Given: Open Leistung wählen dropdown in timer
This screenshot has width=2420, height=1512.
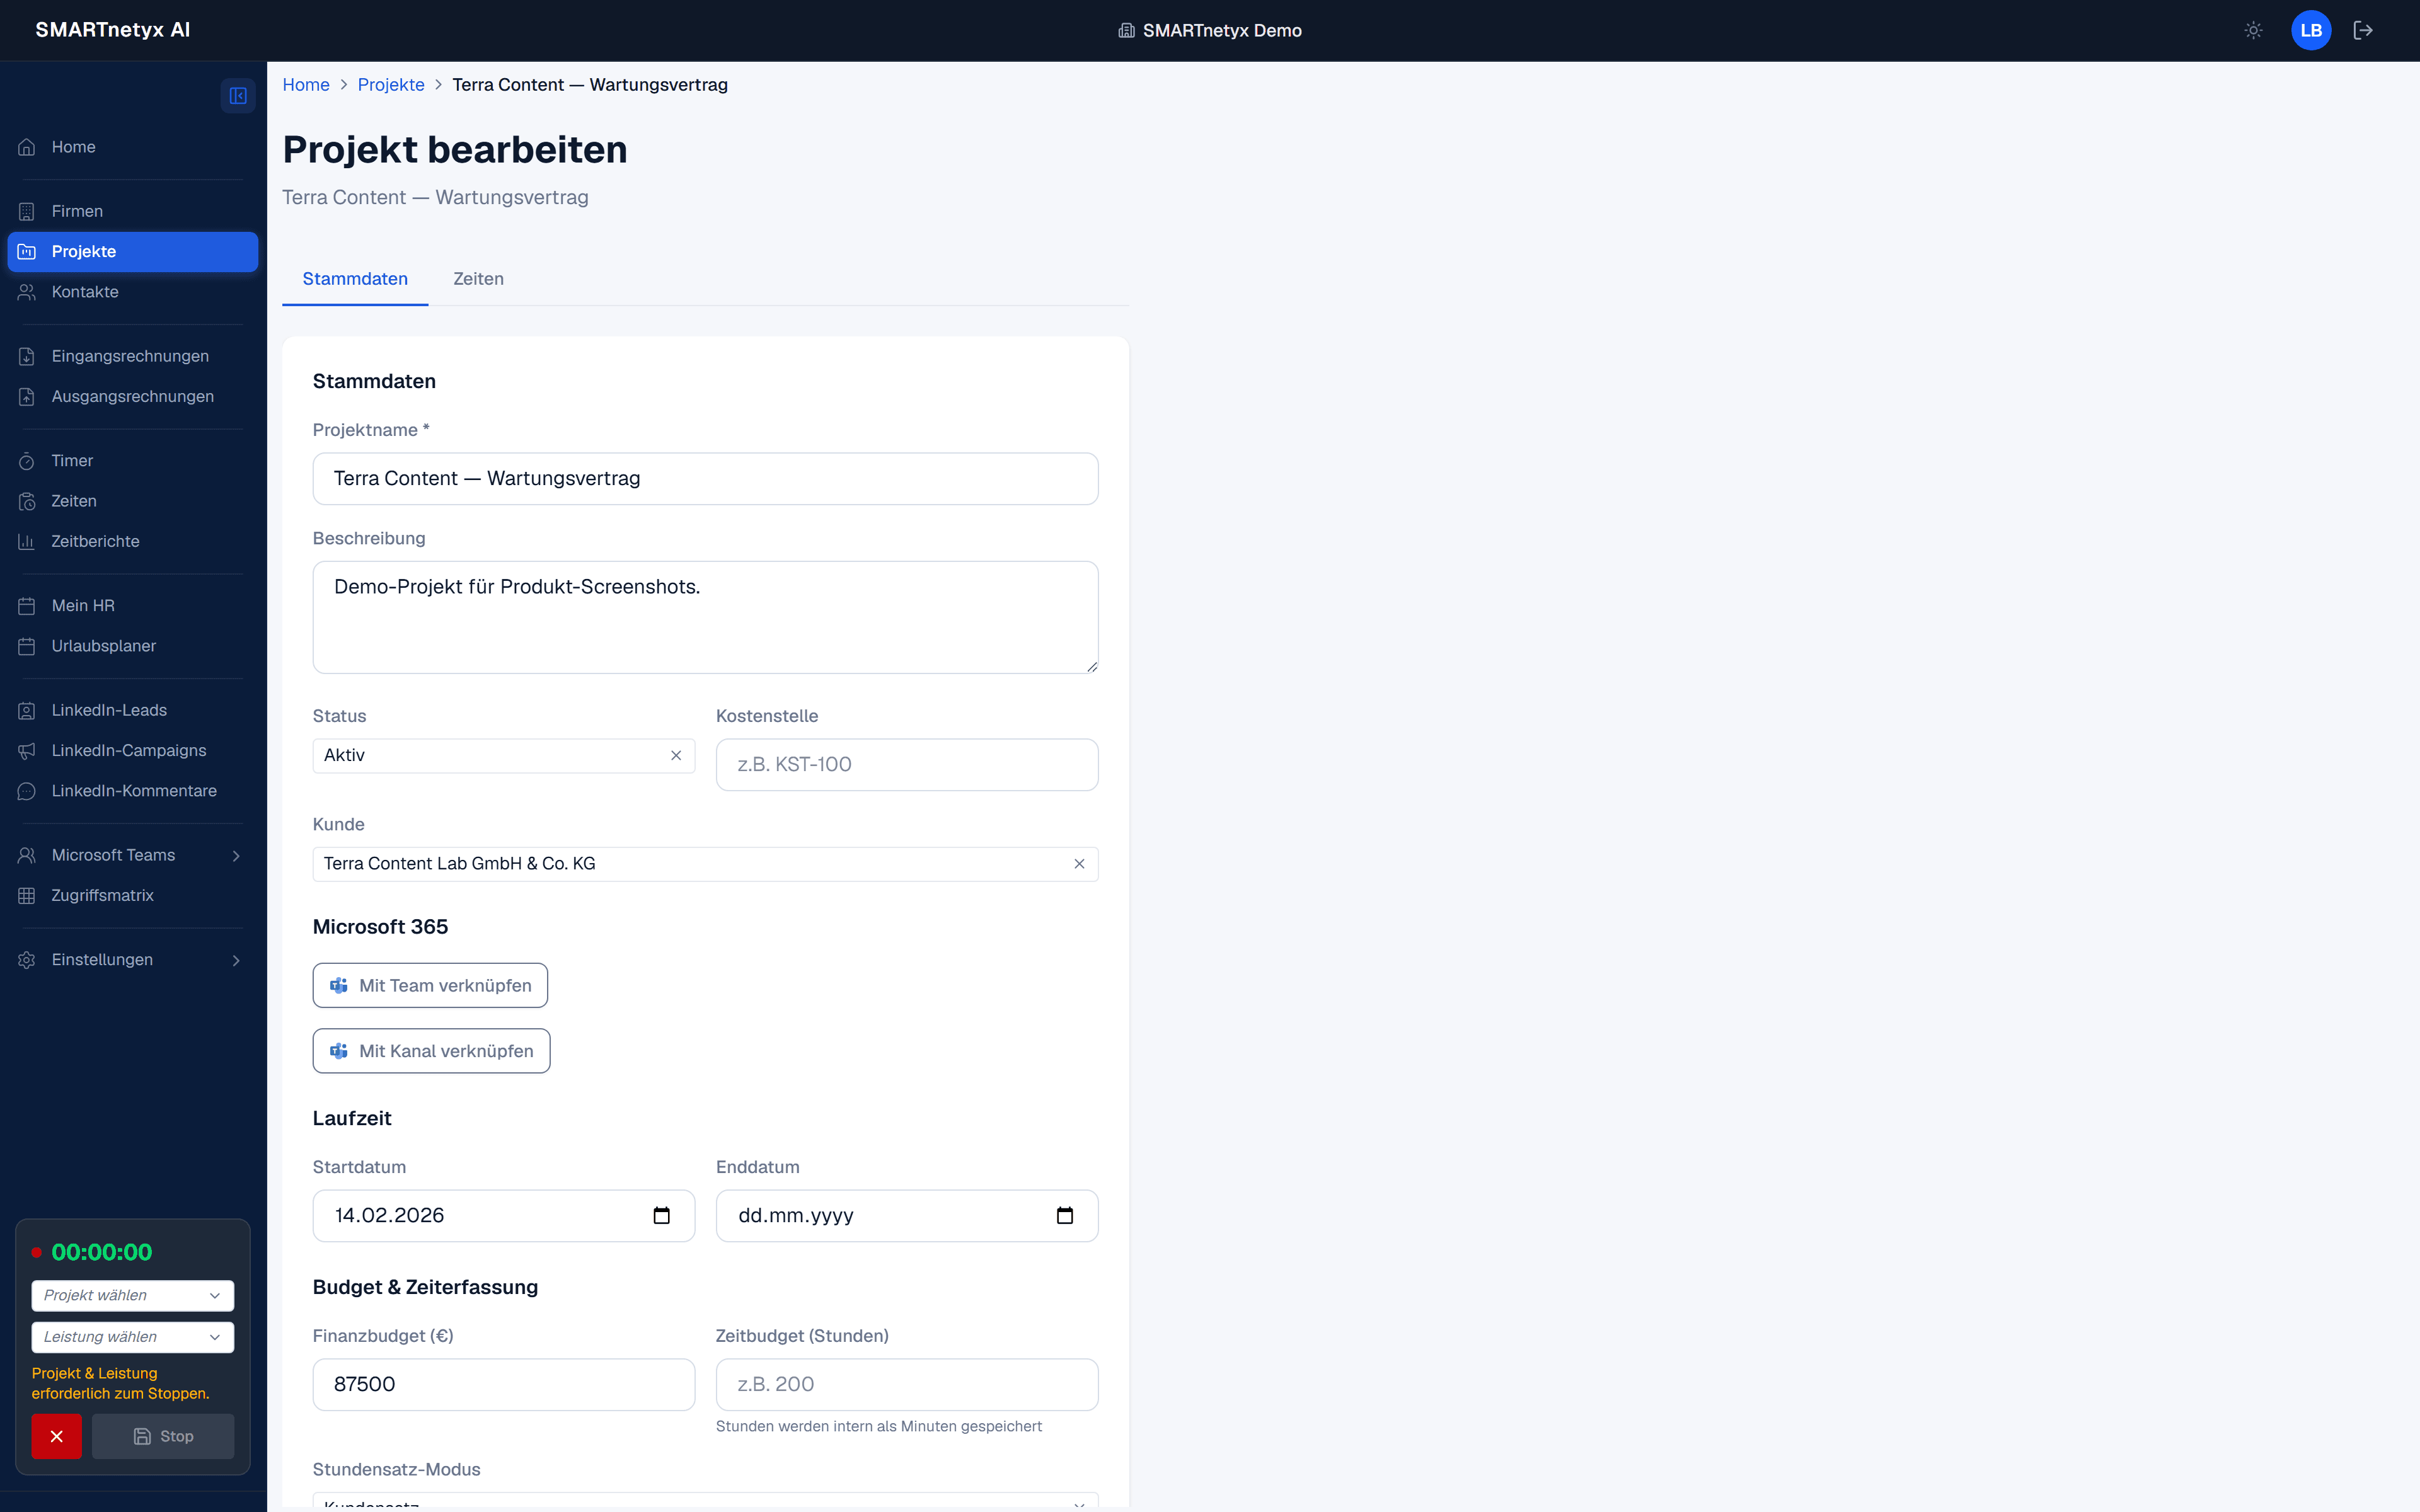Looking at the screenshot, I should click(133, 1337).
